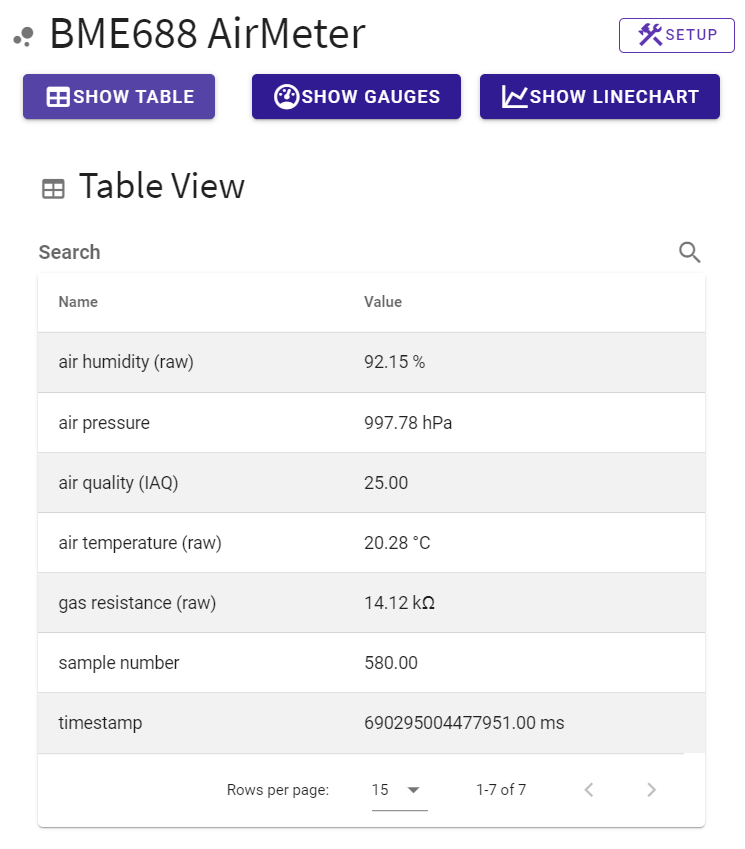
Task: Select the gas resistance (raw) row
Action: pyautogui.click(x=371, y=603)
